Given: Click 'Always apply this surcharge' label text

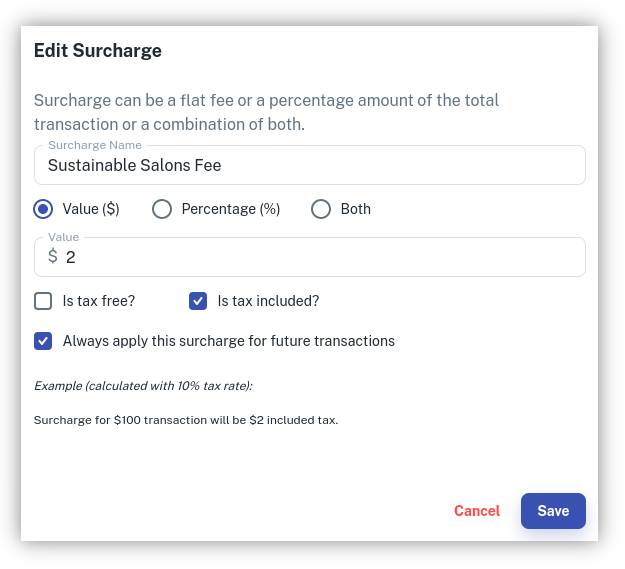Looking at the screenshot, I should coord(229,341).
